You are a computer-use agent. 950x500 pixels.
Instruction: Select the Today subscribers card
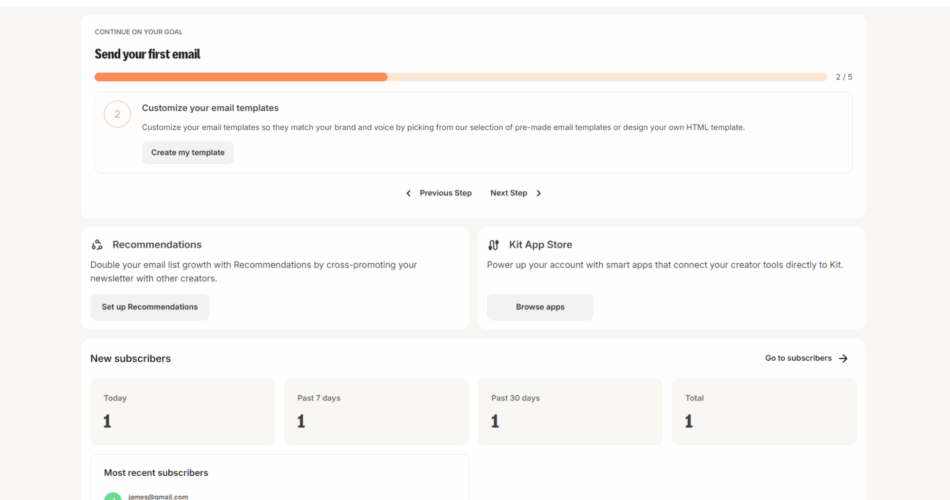(x=182, y=411)
